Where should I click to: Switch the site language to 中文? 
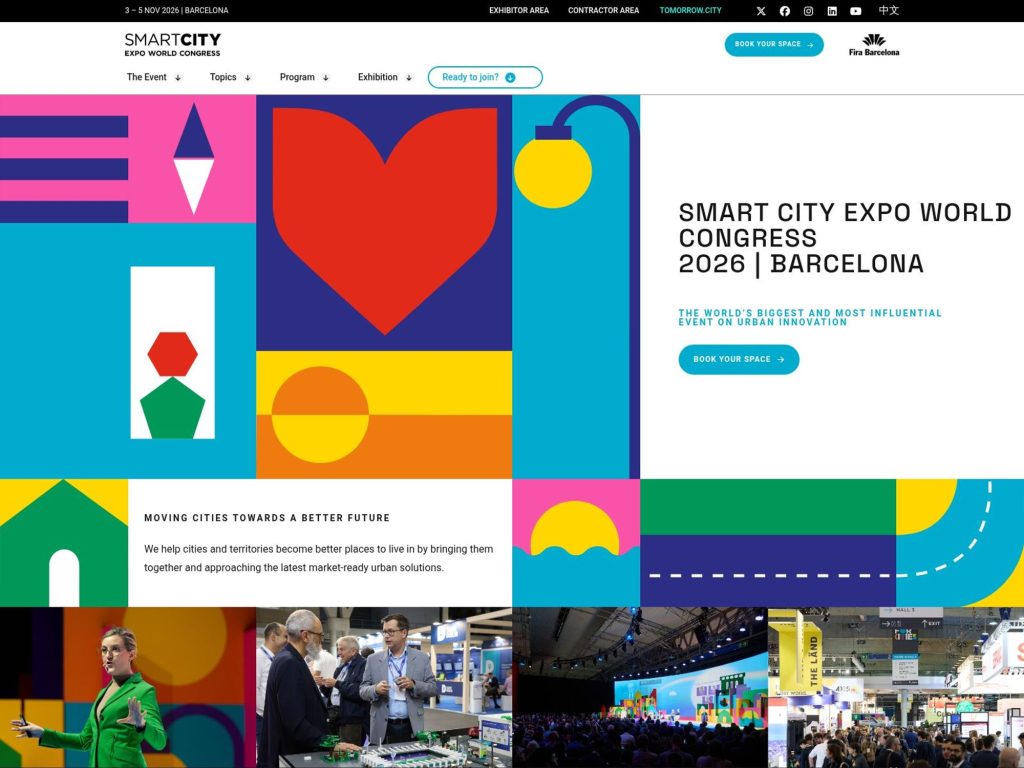[x=889, y=11]
